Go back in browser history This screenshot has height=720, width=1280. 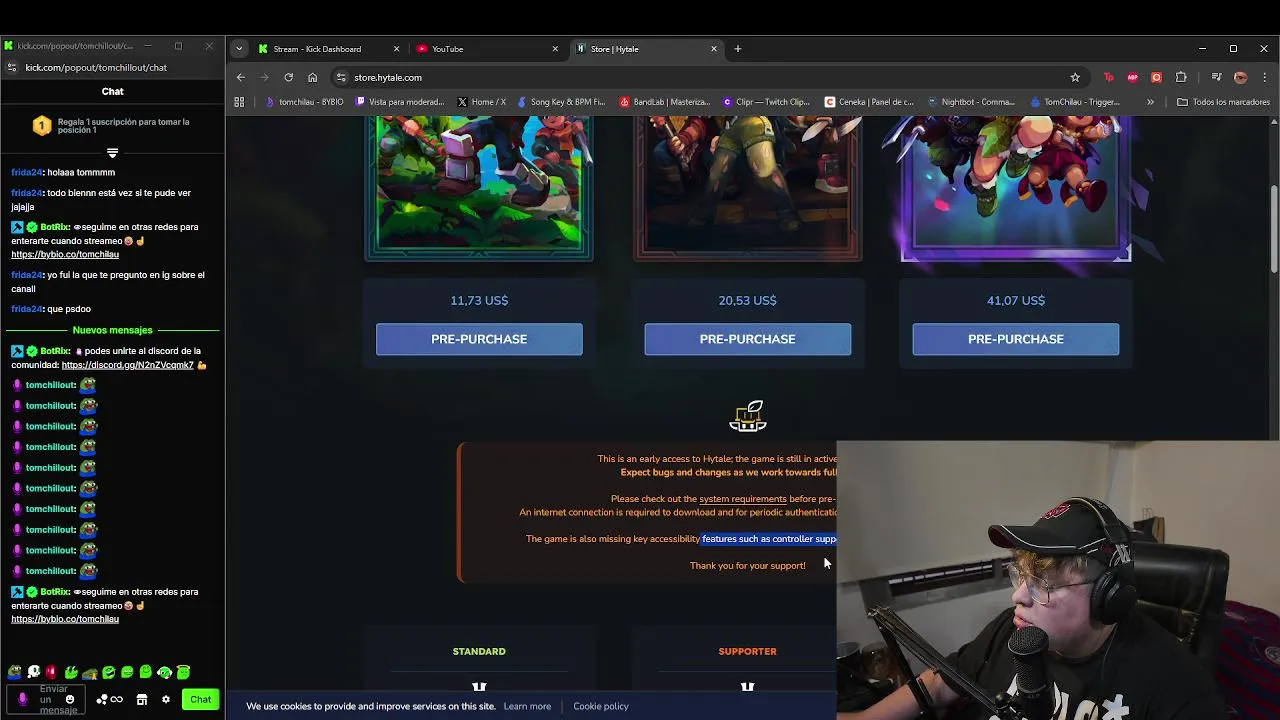tap(240, 77)
